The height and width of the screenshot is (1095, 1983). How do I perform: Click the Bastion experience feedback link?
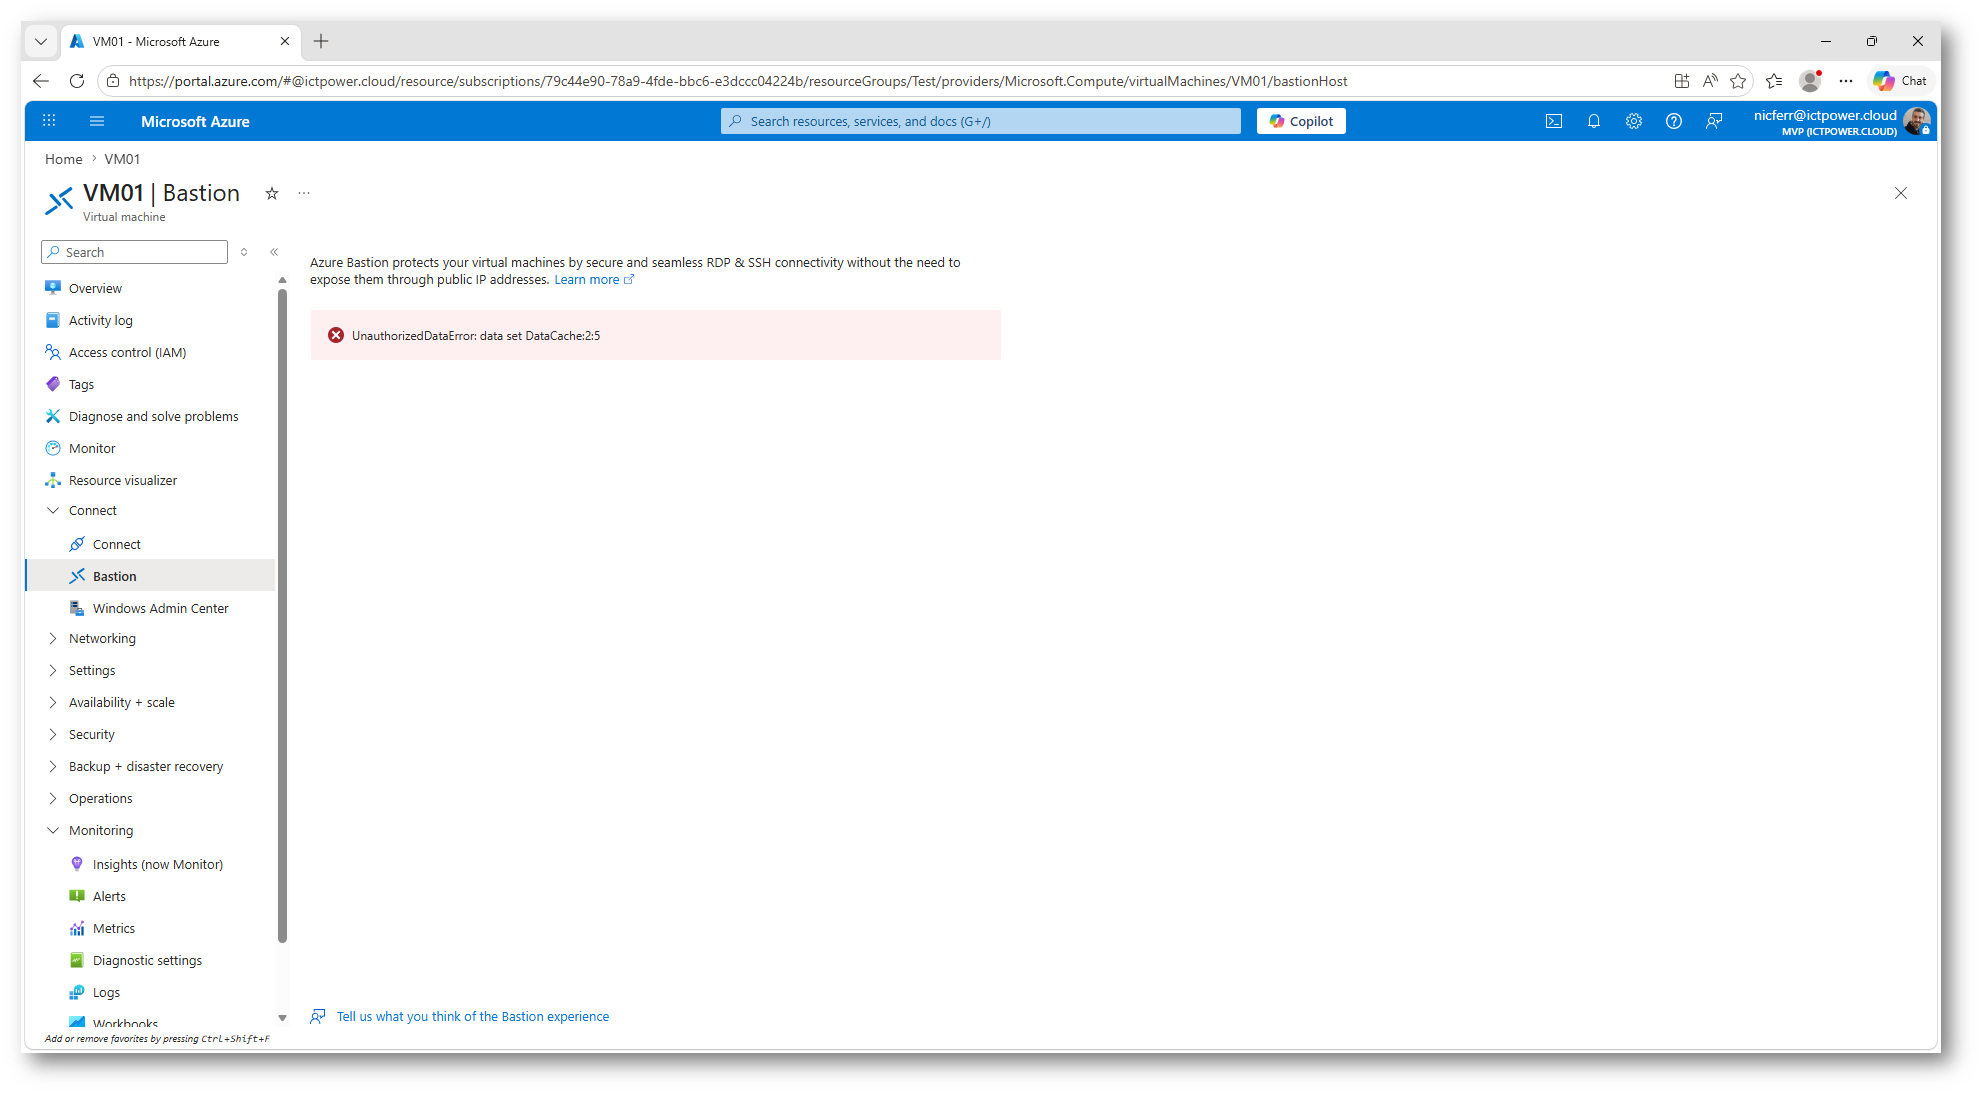tap(472, 1016)
